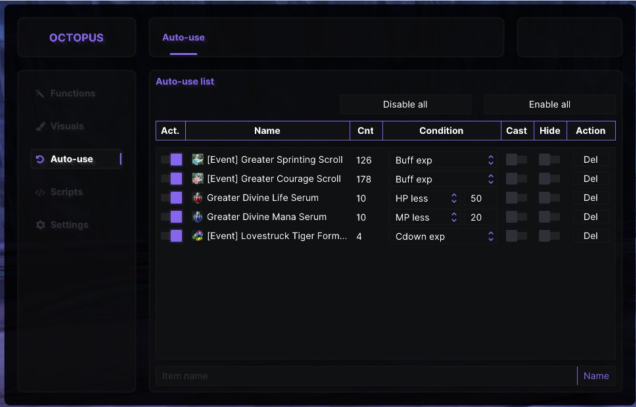Open the Cdown exp condition dropdown
The image size is (636, 407).
(444, 236)
